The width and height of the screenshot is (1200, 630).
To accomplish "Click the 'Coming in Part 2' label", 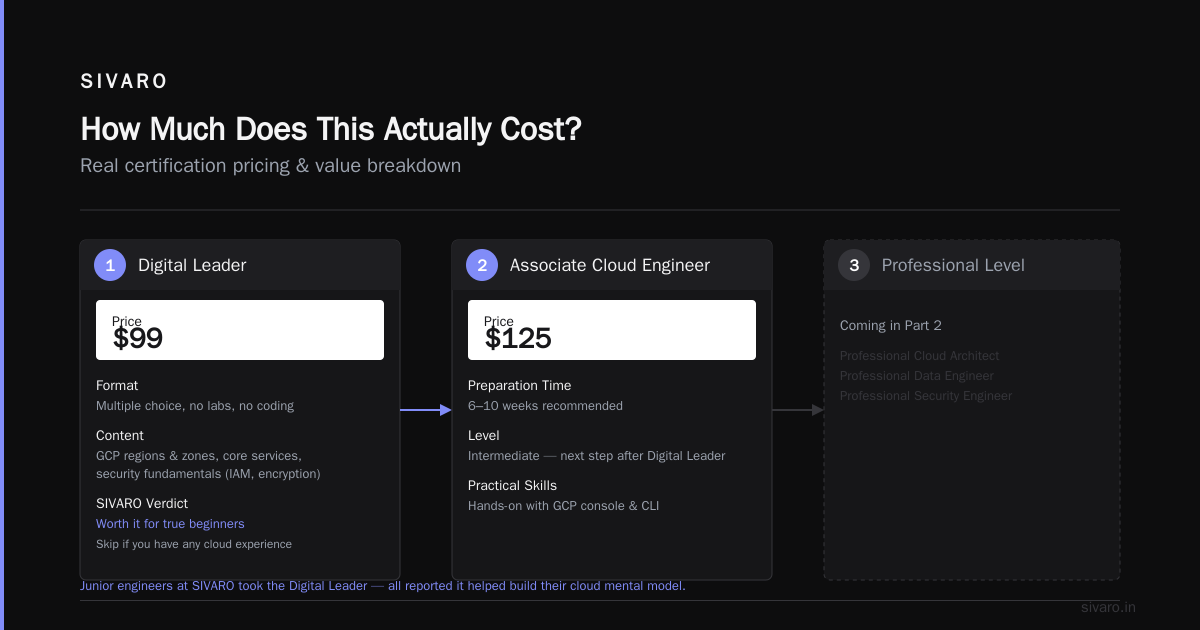I will 891,325.
